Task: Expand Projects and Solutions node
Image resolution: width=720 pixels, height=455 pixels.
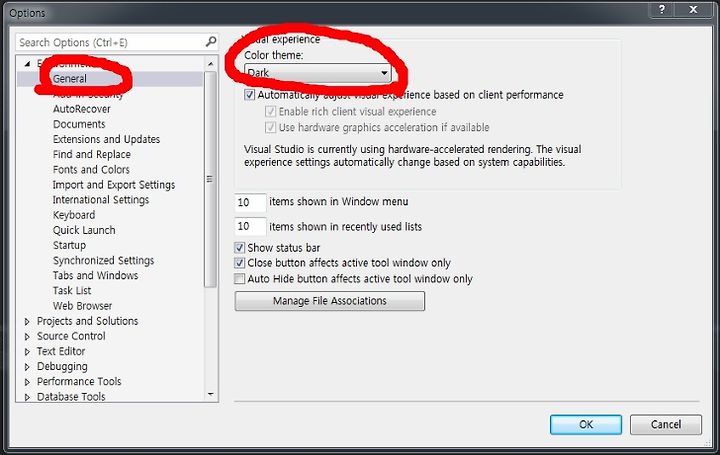Action: pos(27,321)
